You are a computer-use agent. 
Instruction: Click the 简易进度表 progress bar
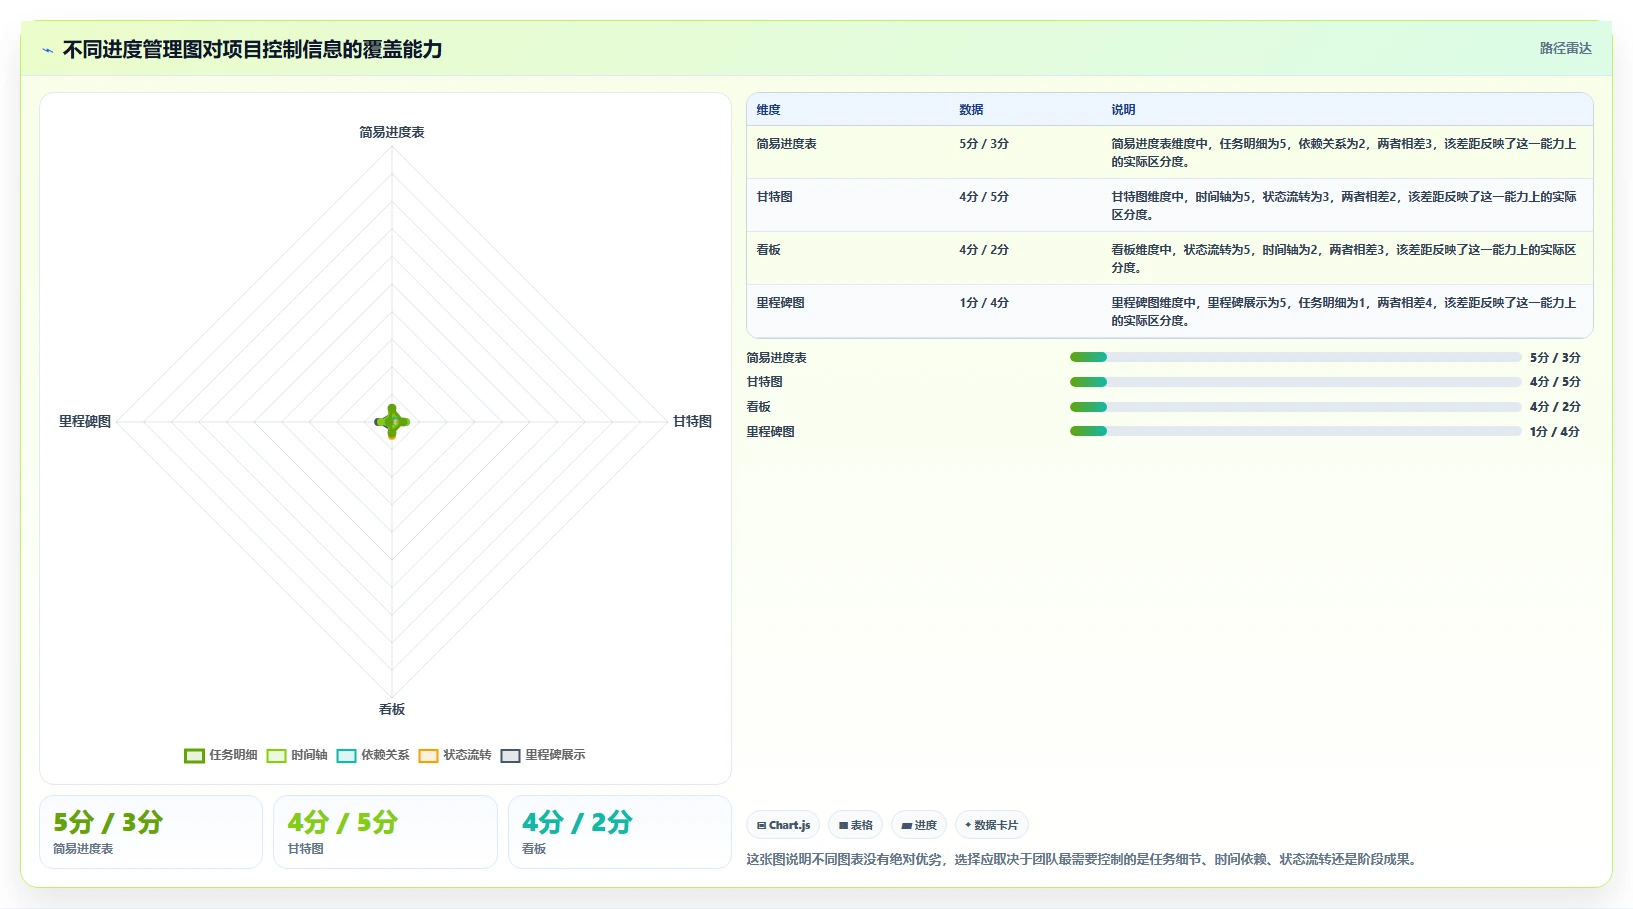point(1295,357)
